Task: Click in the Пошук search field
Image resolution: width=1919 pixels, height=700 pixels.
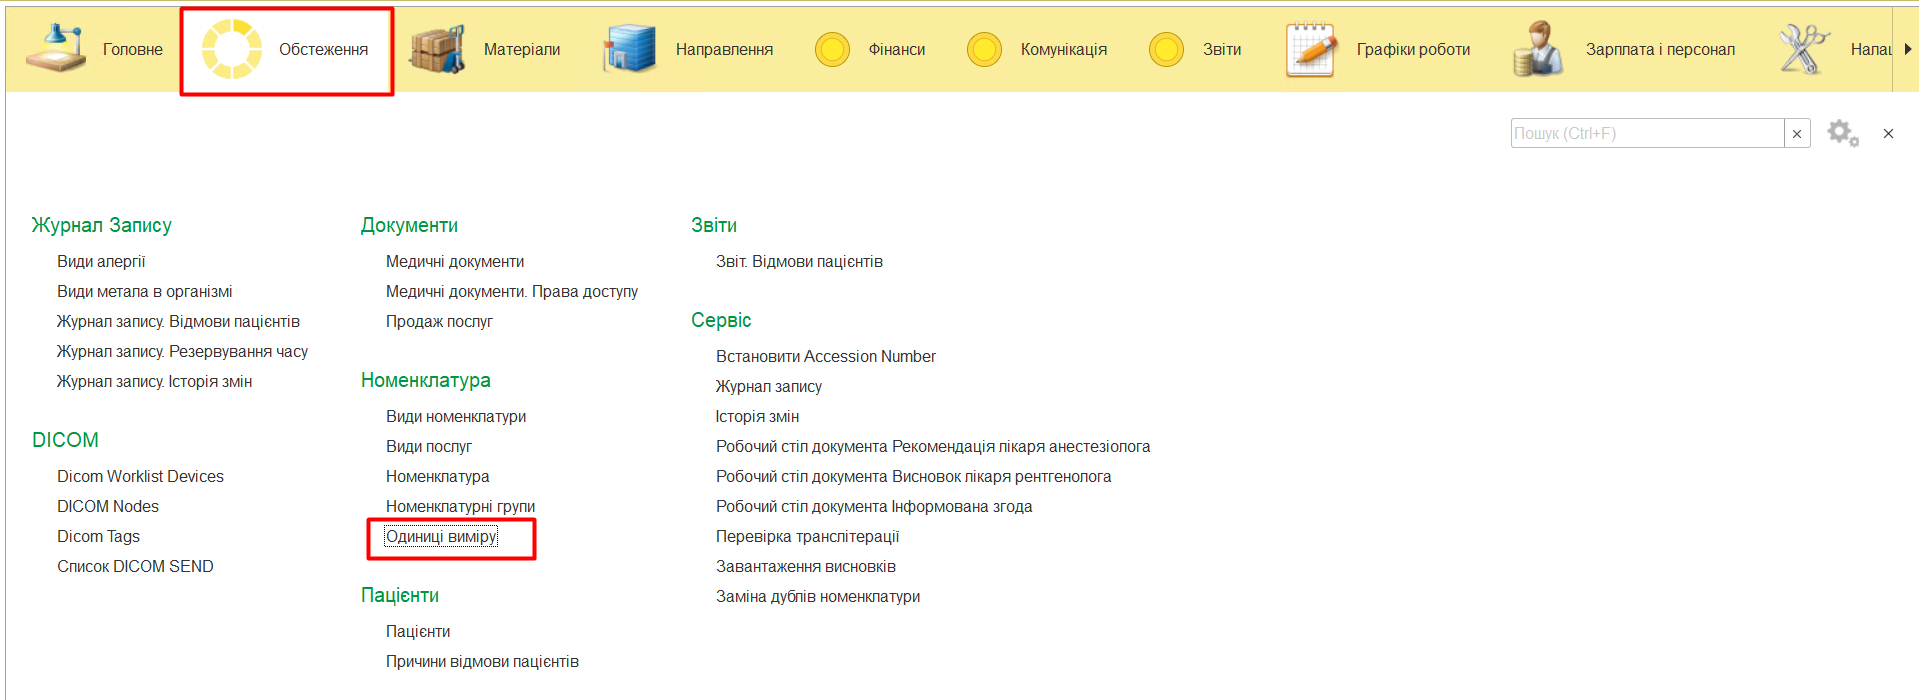Action: [x=1646, y=134]
